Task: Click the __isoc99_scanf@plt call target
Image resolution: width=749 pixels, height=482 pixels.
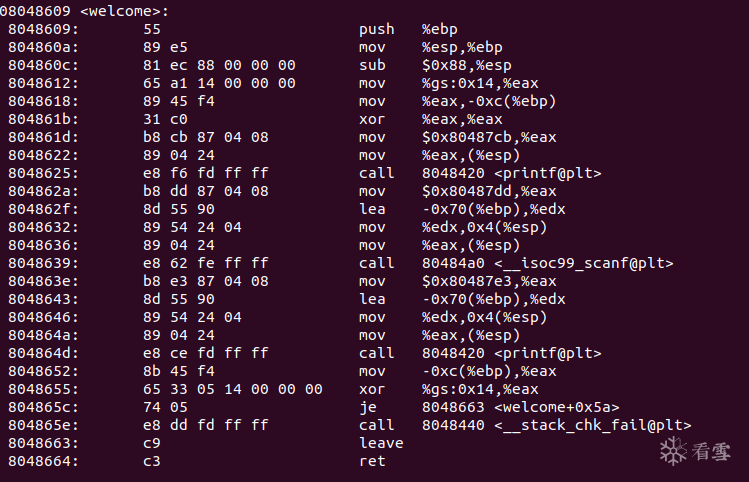Action: coord(547,263)
